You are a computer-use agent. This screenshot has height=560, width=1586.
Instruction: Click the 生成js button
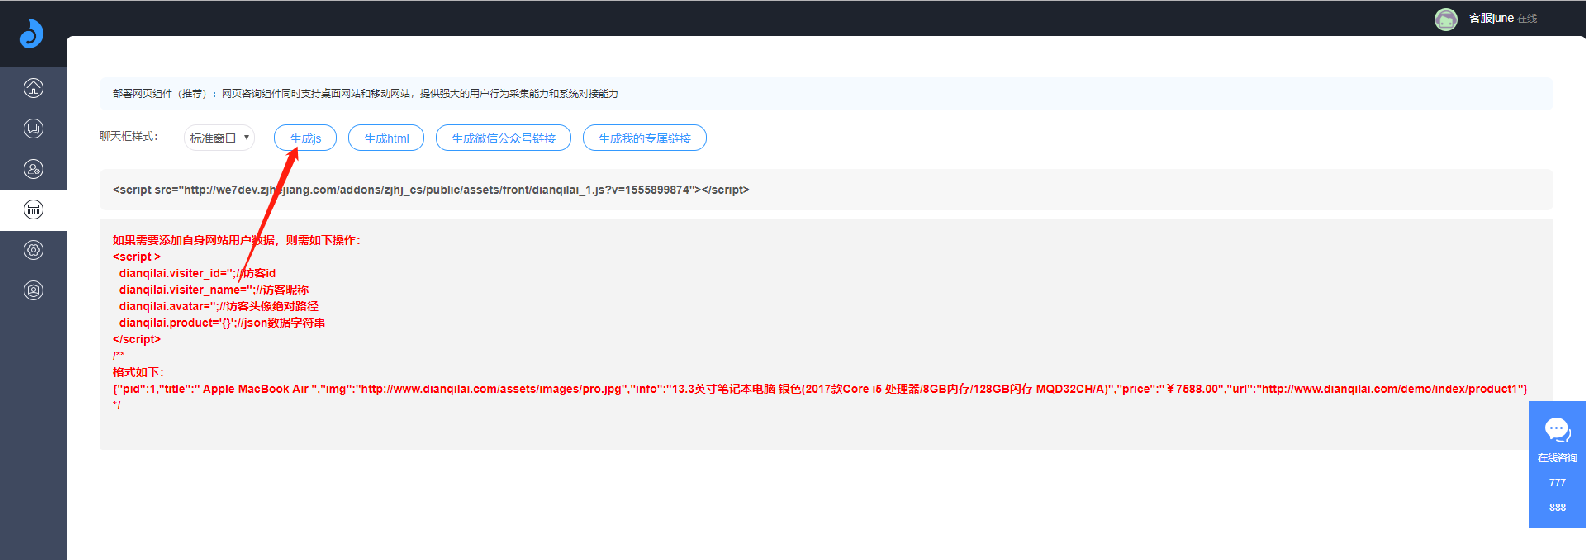tap(305, 138)
